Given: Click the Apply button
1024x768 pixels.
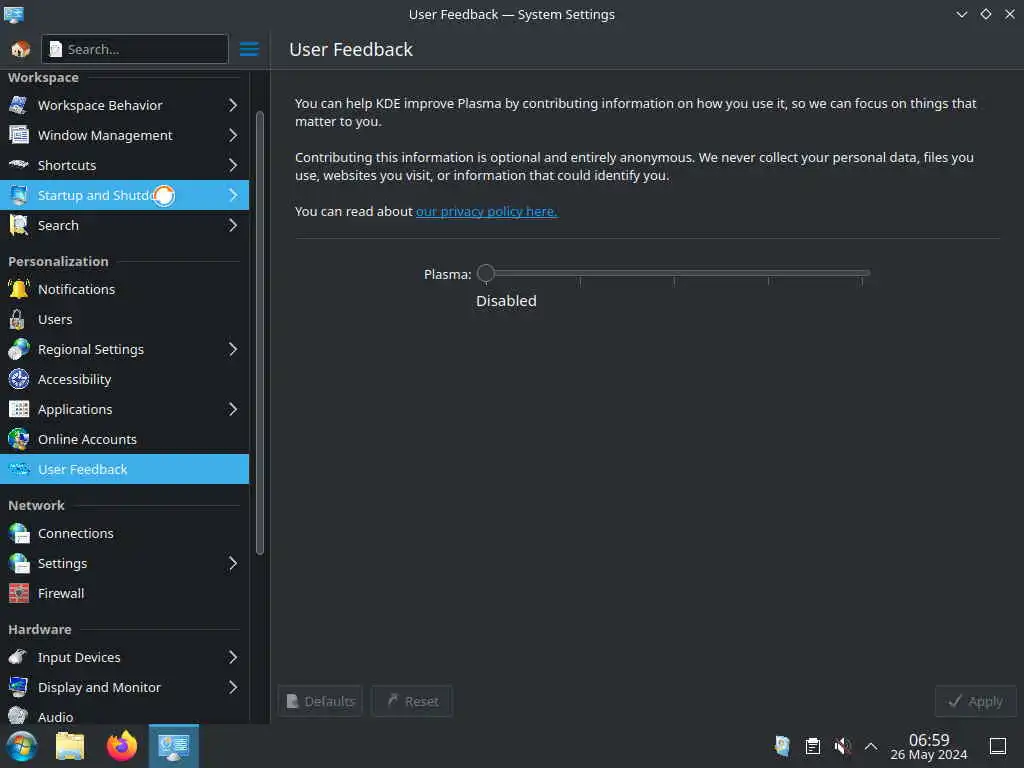Looking at the screenshot, I should point(976,701).
